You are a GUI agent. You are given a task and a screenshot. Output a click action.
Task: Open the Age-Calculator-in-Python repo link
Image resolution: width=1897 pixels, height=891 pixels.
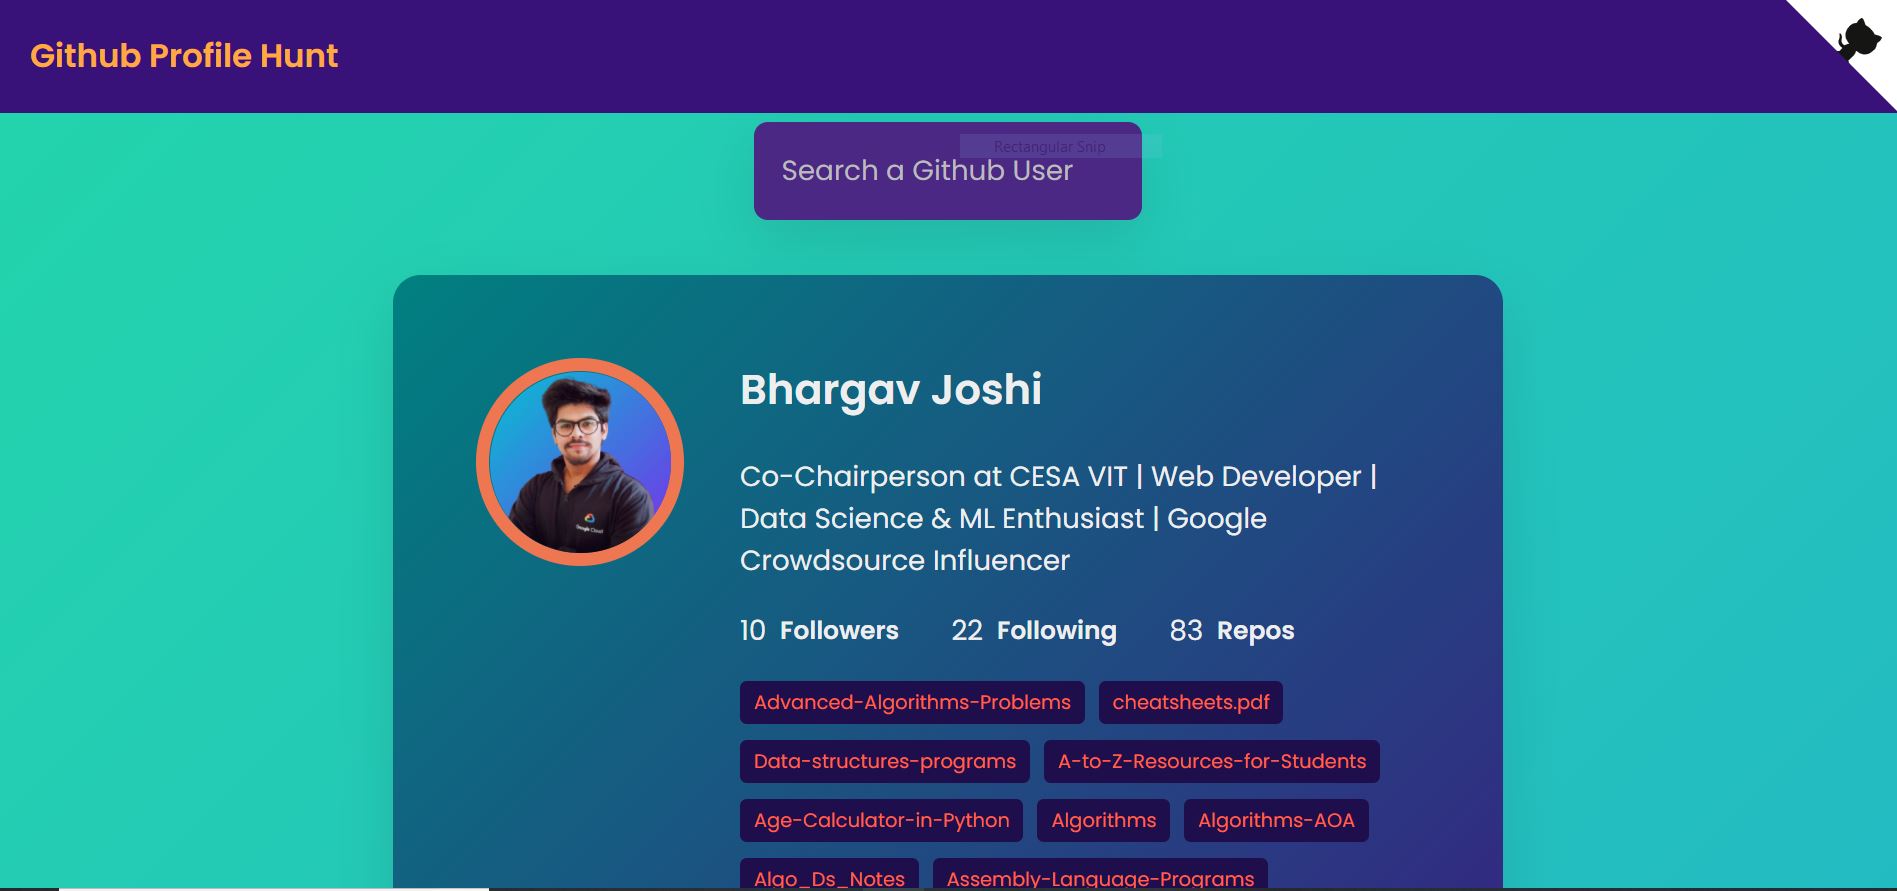tap(881, 820)
